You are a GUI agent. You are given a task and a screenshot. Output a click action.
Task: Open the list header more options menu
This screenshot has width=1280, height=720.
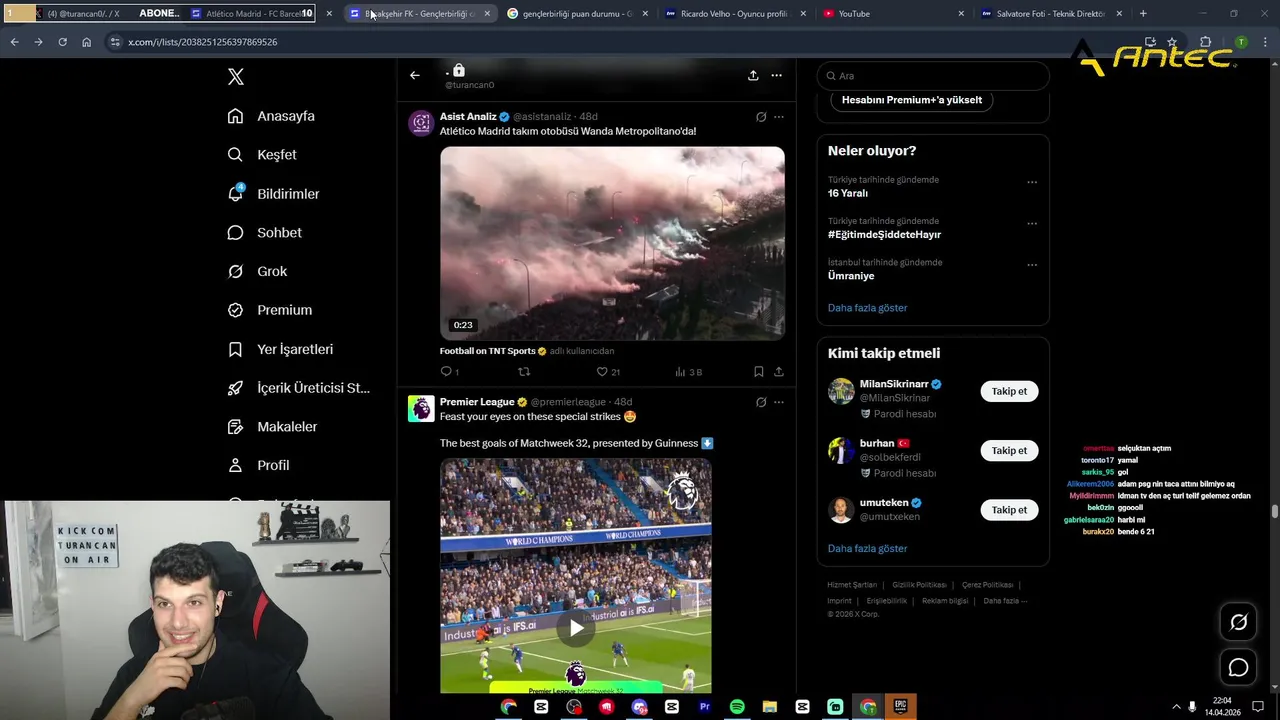point(776,75)
